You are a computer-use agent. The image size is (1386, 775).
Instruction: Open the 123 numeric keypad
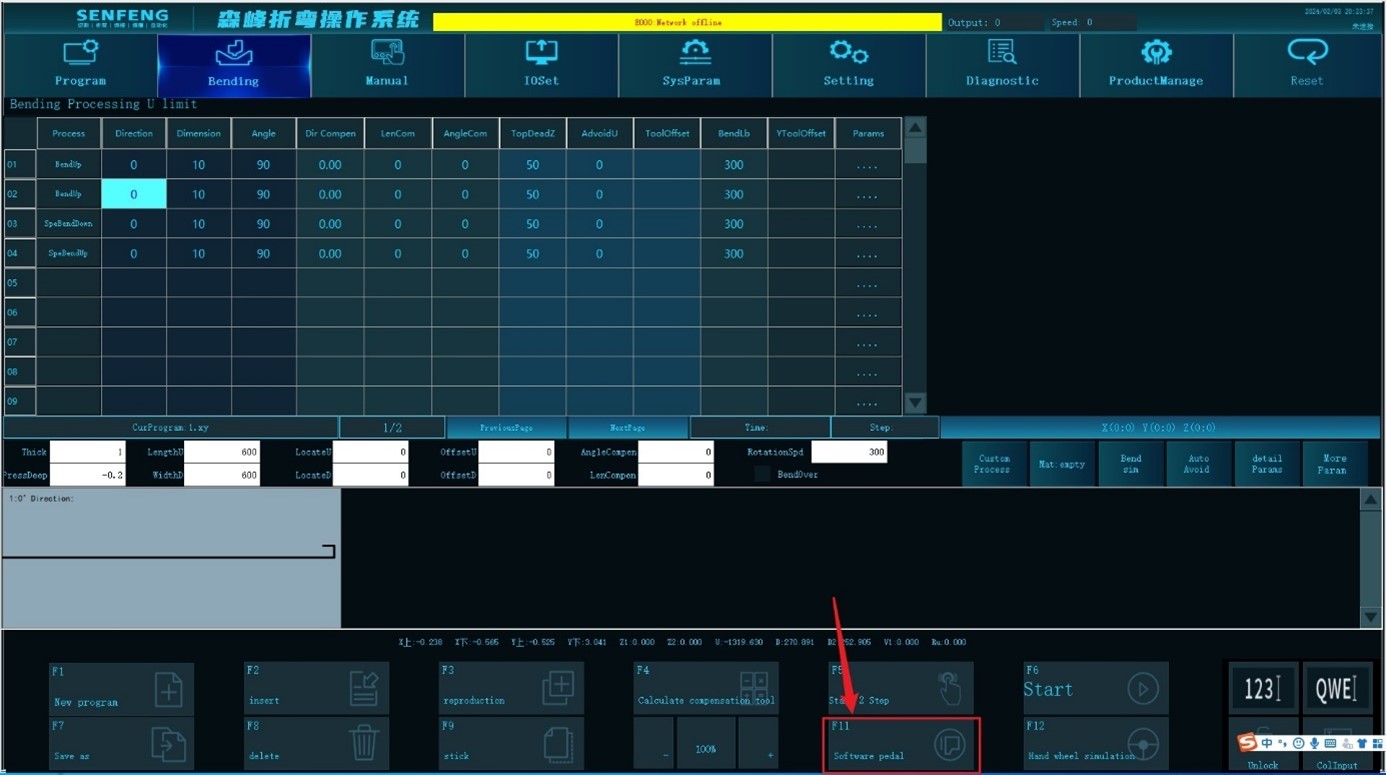tap(1263, 688)
